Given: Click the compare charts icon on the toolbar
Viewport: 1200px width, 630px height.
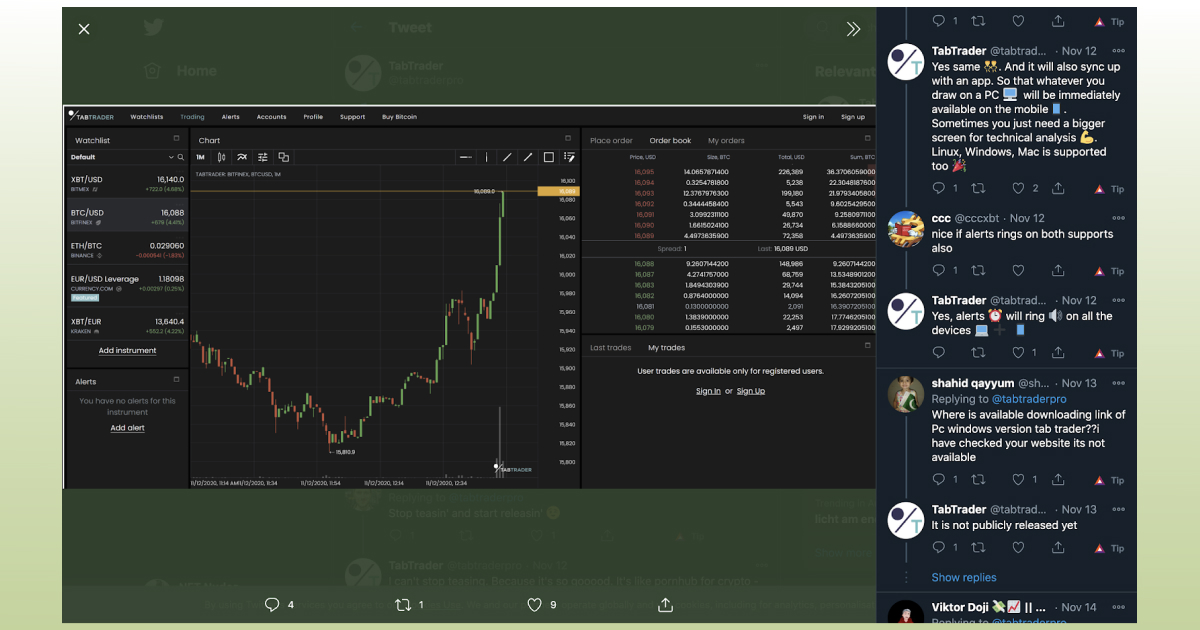Looking at the screenshot, I should [283, 157].
